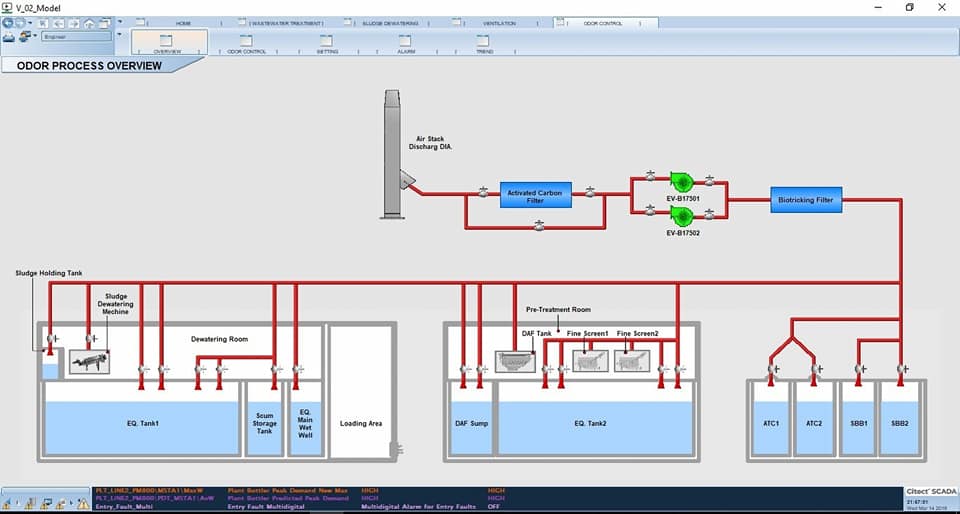This screenshot has width=960, height=514.
Task: Click the damper valve above Sludge Holding Tank
Action: pos(52,338)
